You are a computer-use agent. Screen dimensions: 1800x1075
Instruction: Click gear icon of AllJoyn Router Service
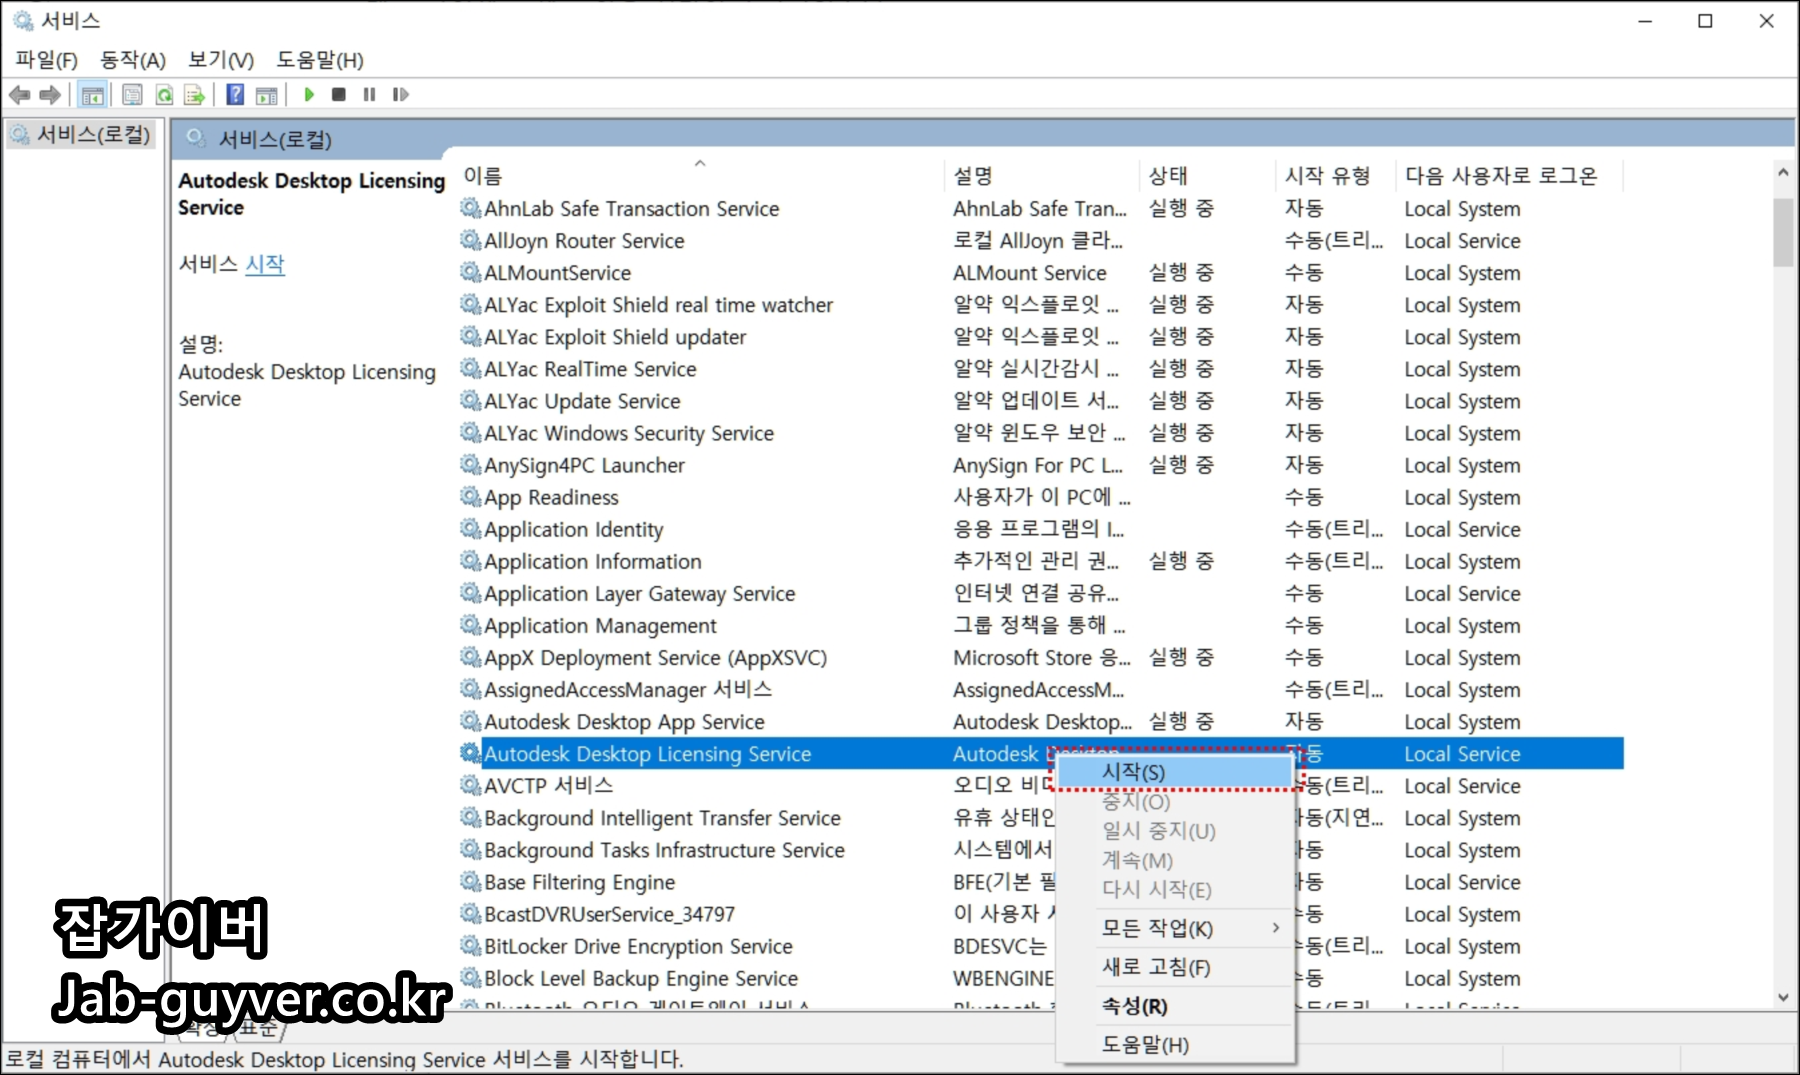click(471, 240)
